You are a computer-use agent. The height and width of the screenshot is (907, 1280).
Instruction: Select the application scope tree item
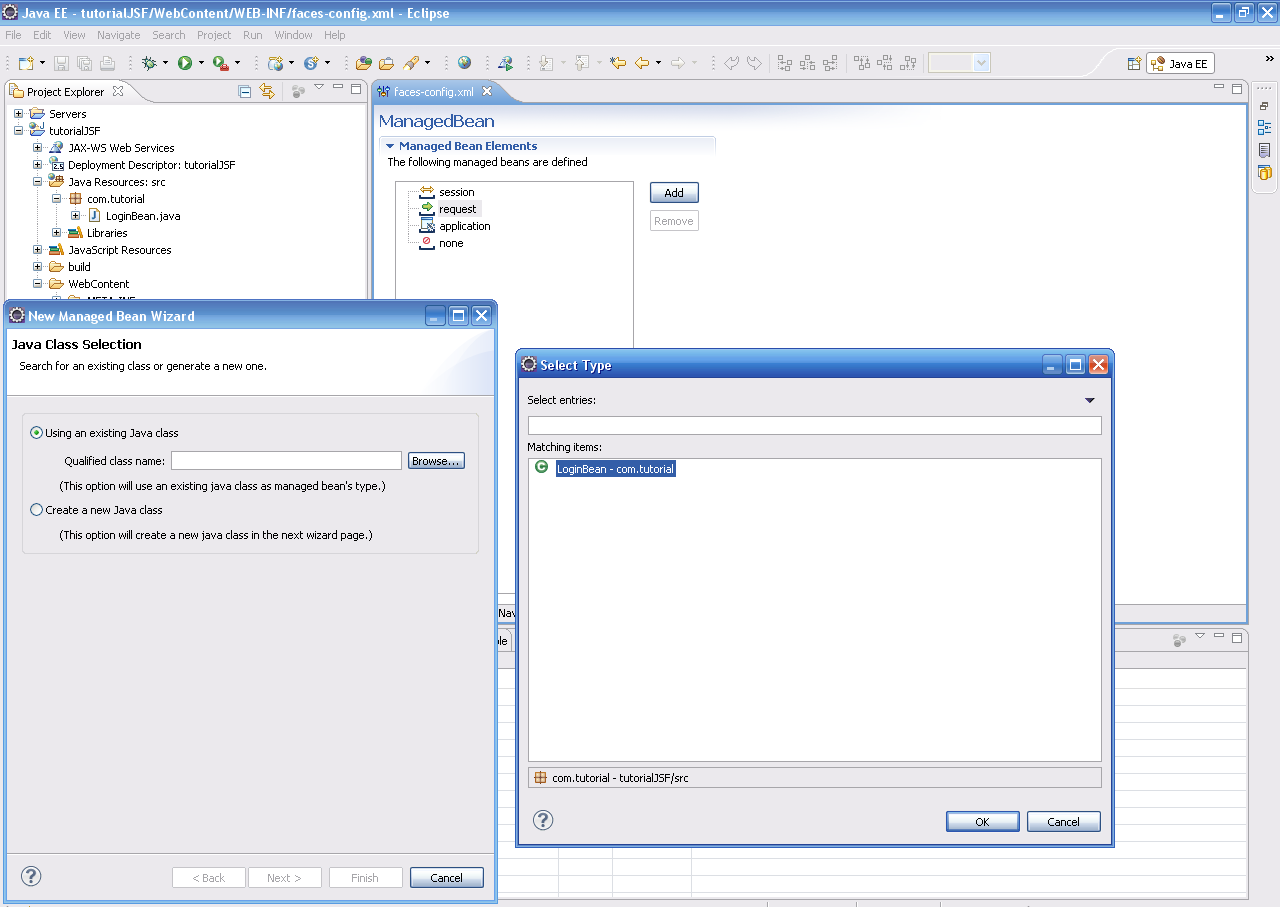pos(464,226)
